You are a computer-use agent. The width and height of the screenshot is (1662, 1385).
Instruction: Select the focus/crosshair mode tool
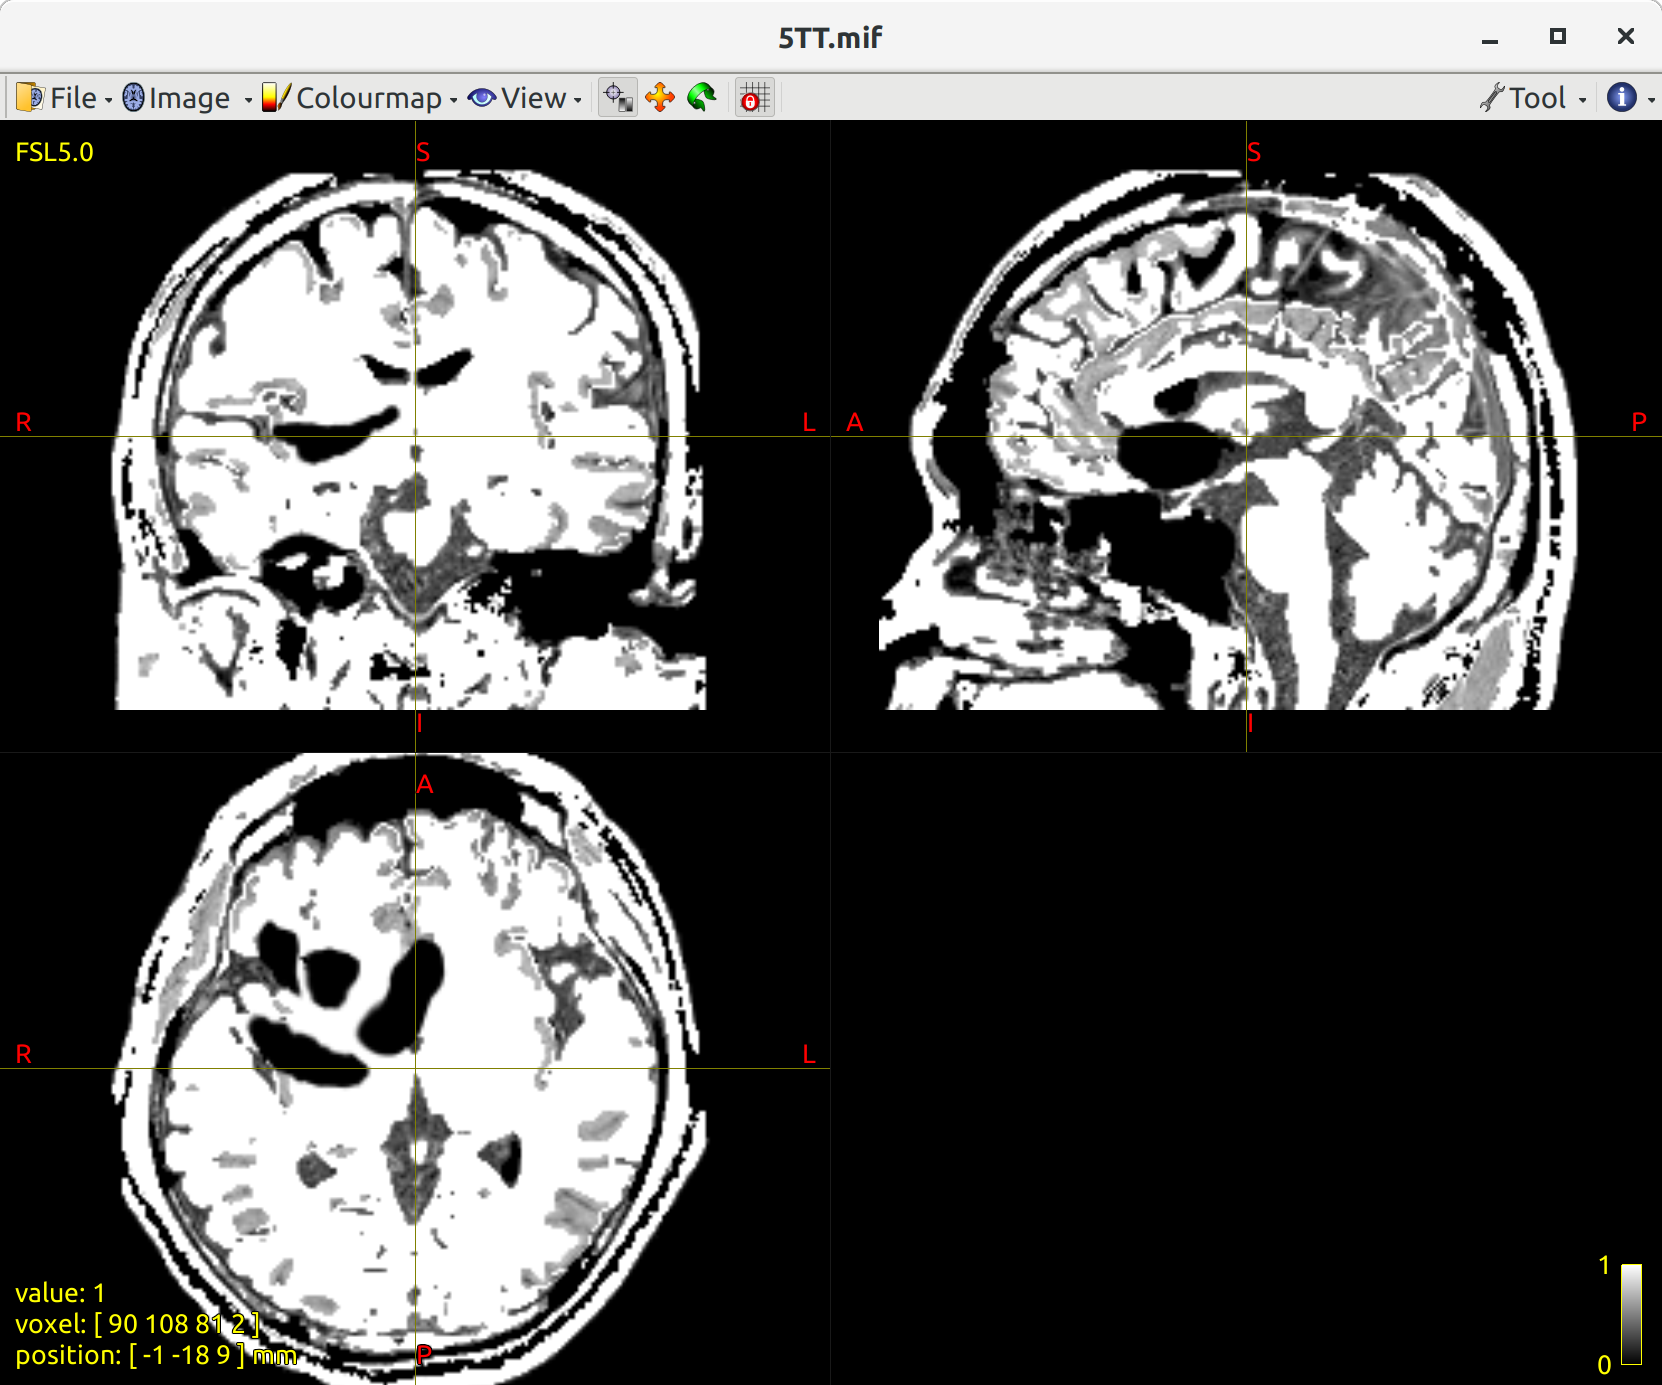coord(617,97)
